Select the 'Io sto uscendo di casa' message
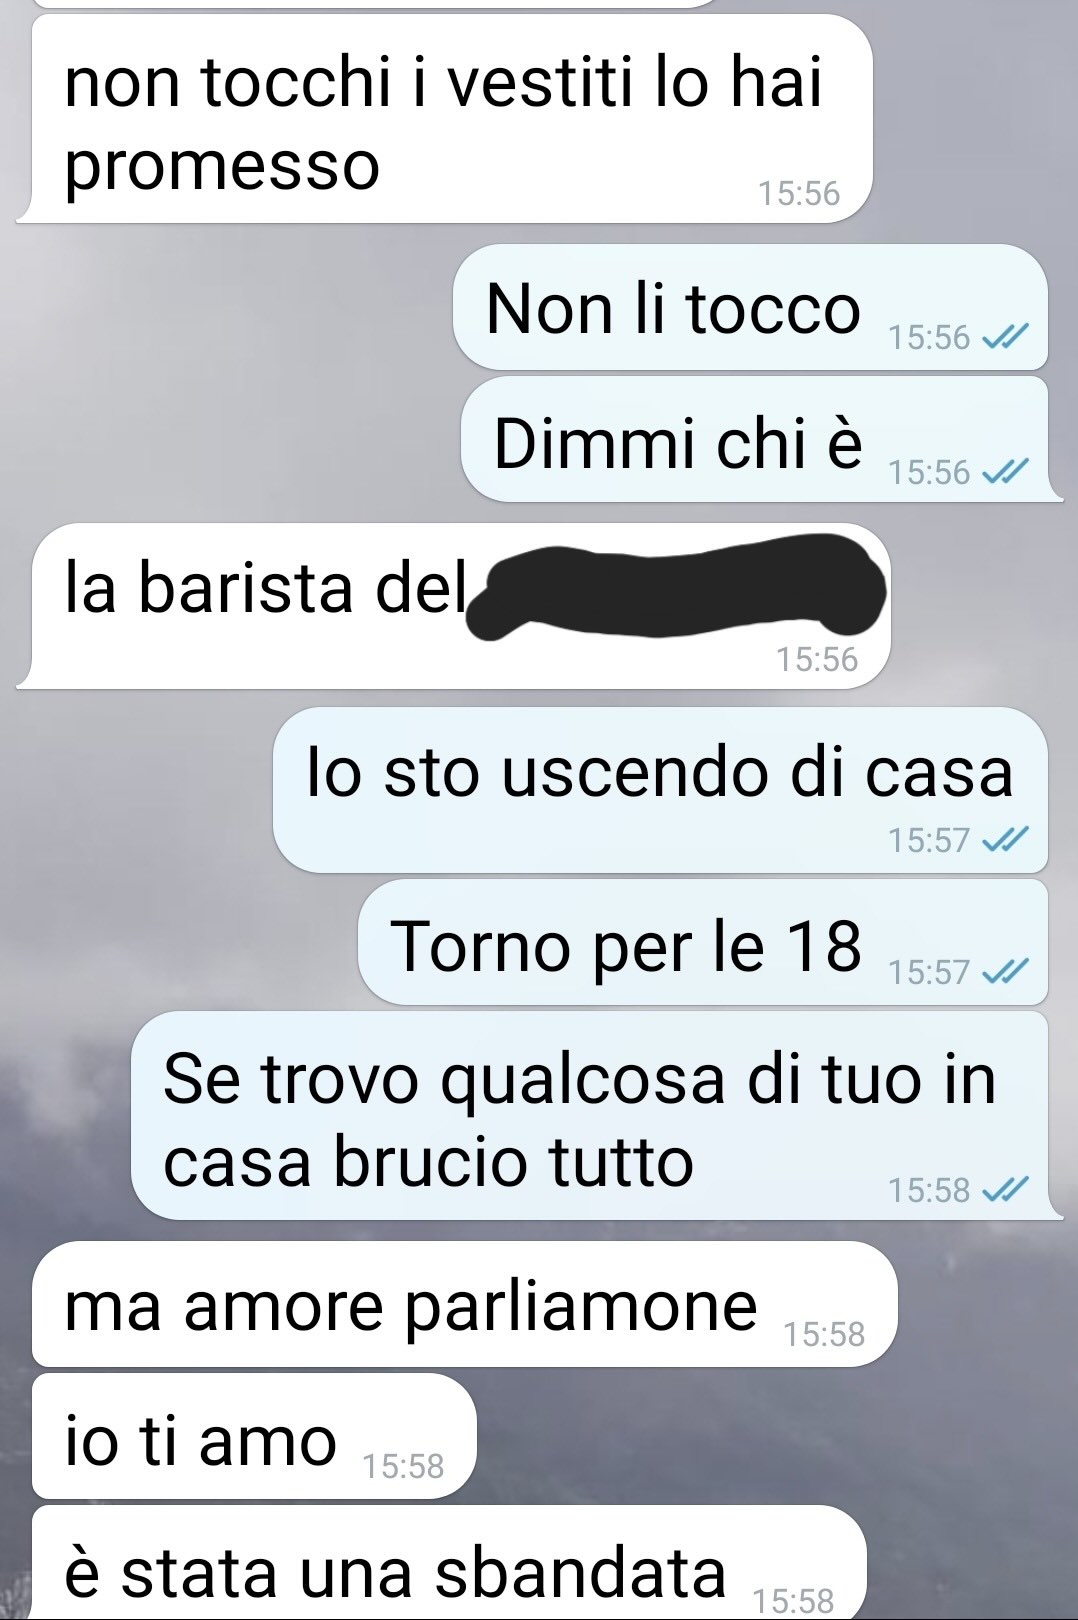The height and width of the screenshot is (1620, 1078). [x=661, y=790]
